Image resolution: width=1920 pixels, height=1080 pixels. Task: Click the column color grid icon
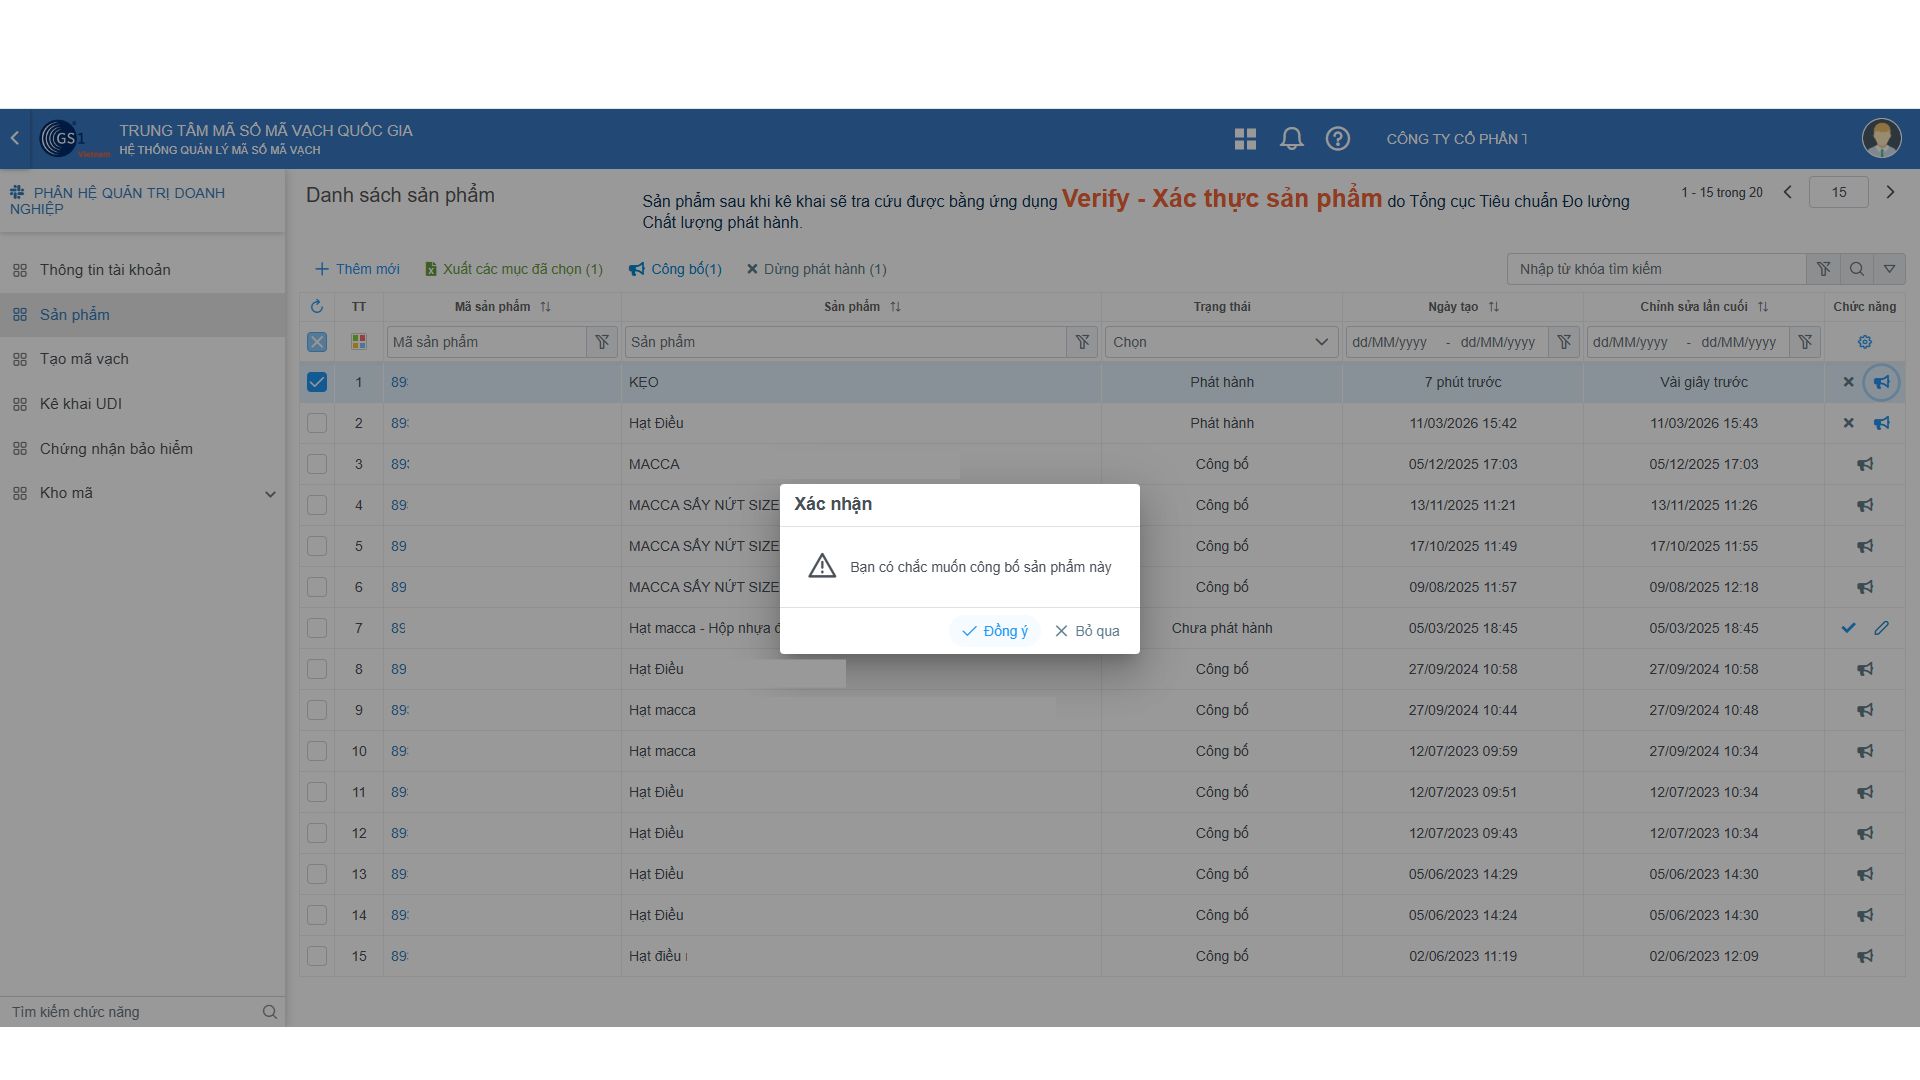359,342
